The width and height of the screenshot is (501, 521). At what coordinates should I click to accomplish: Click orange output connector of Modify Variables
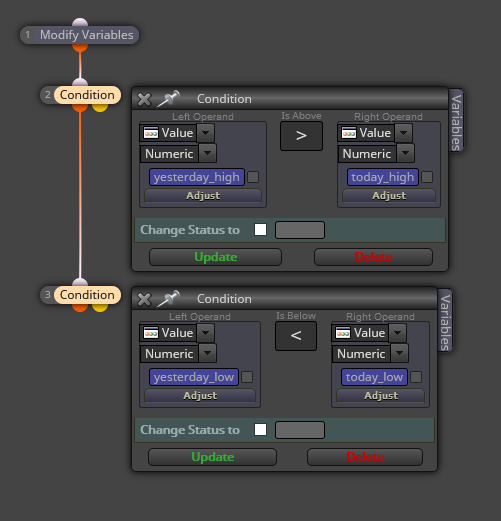(x=80, y=48)
